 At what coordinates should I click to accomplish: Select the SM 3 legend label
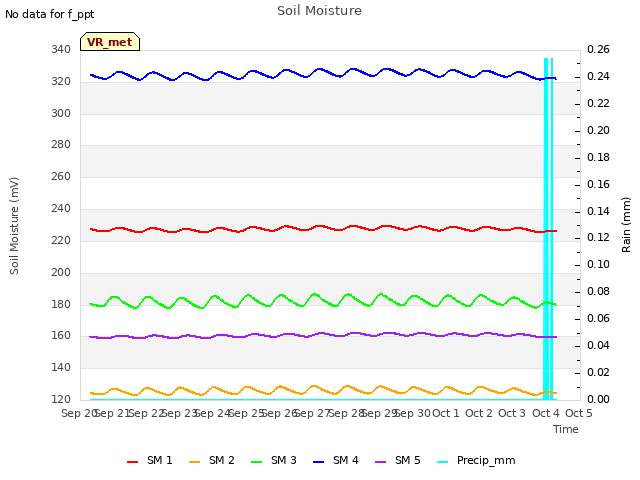[284, 460]
